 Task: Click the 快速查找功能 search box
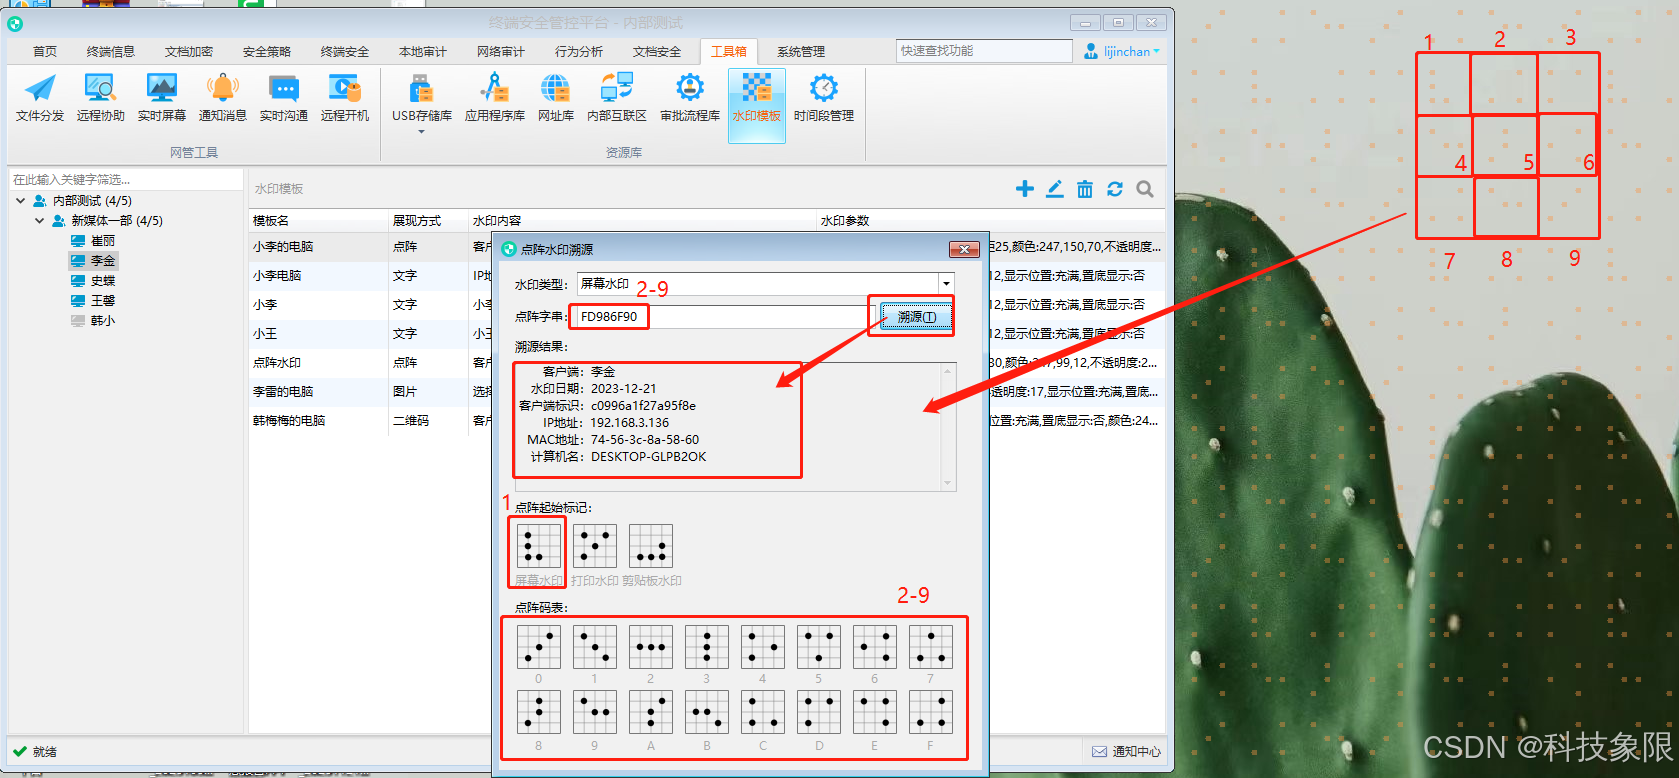click(x=984, y=51)
